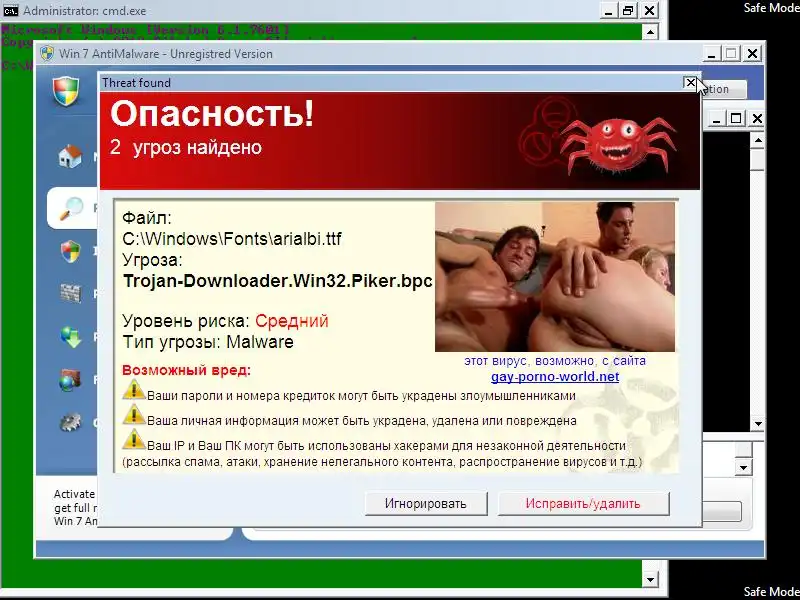Click the Игнорировать button
Screen dimensions: 800x600
pos(426,504)
